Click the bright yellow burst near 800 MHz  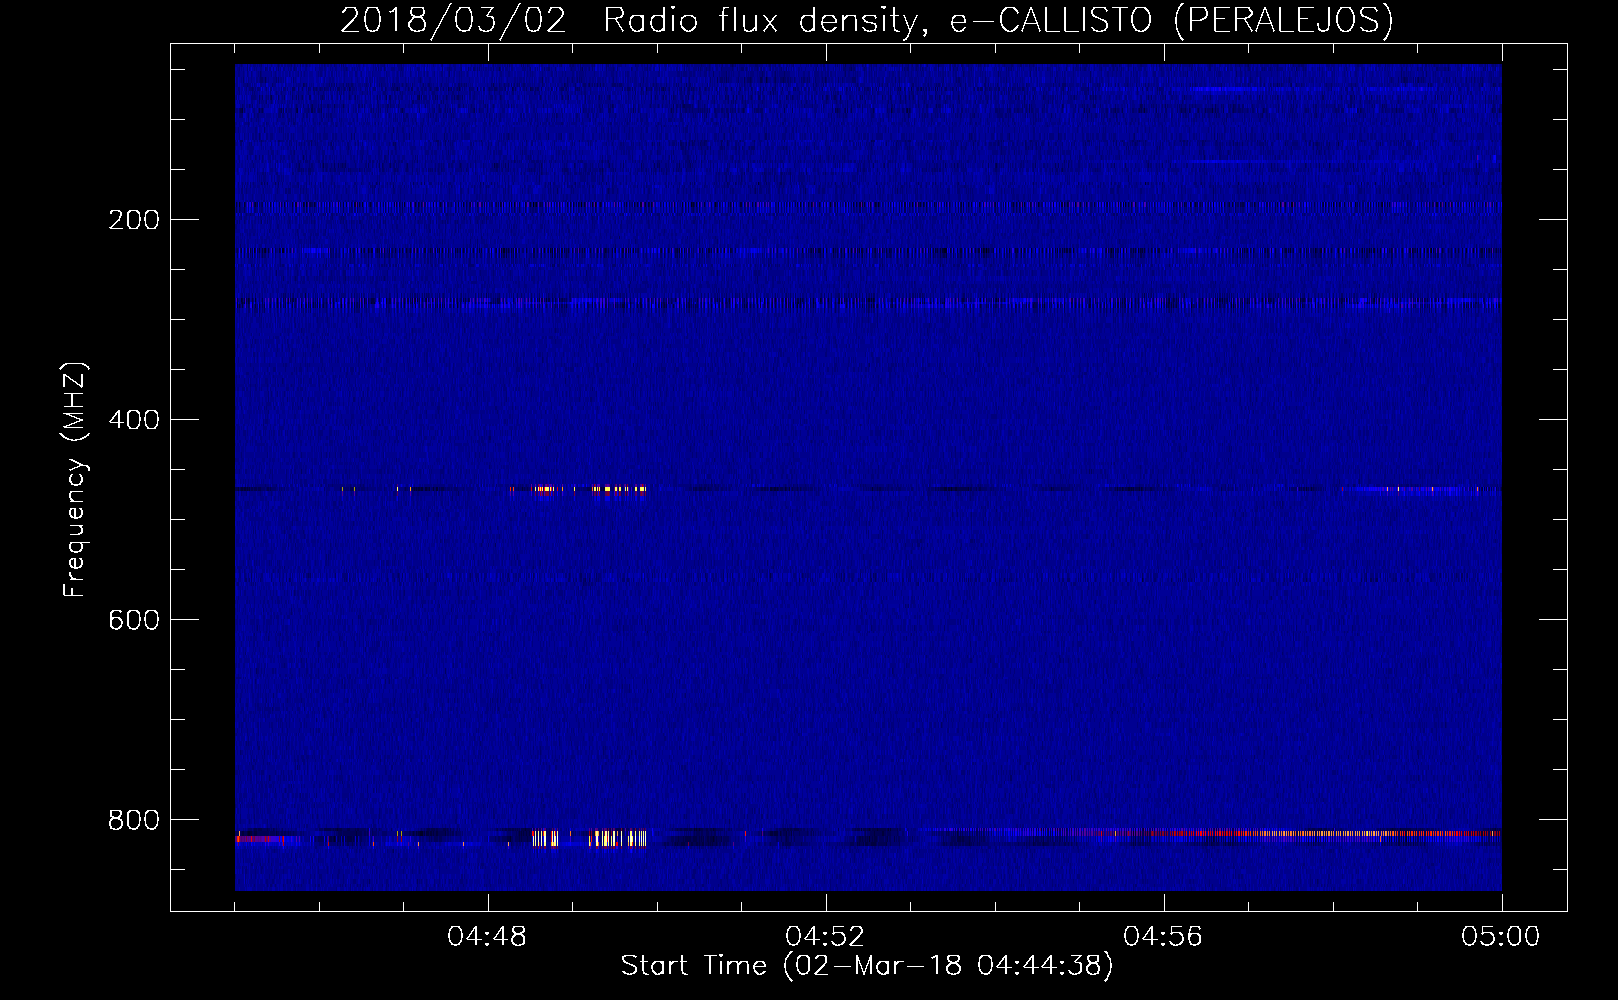tap(590, 838)
